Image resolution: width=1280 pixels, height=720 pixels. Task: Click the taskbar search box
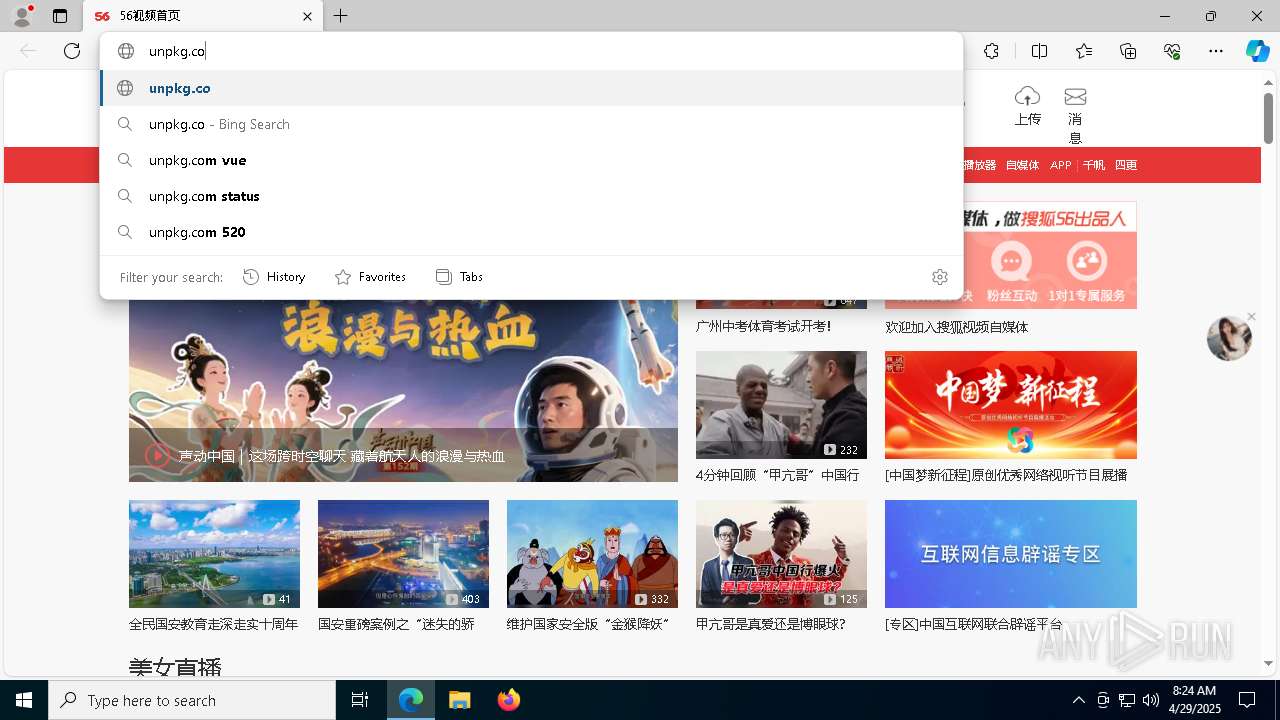click(x=192, y=700)
